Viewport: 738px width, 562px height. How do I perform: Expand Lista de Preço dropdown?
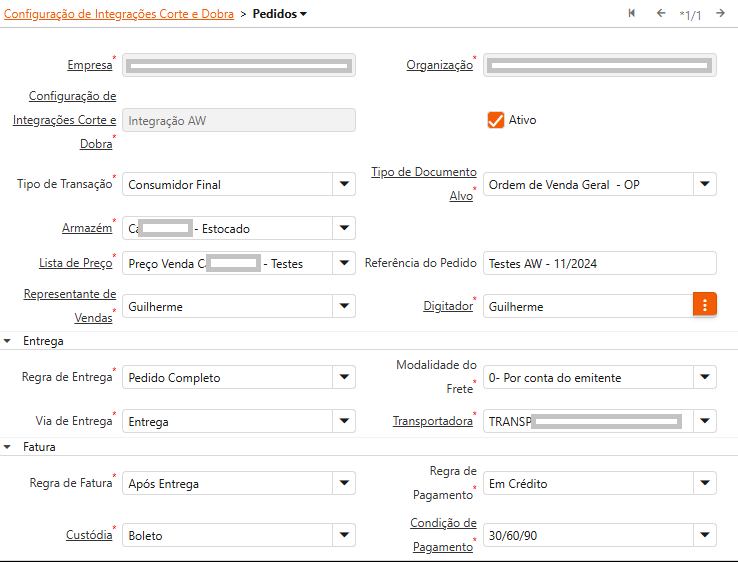pos(344,263)
